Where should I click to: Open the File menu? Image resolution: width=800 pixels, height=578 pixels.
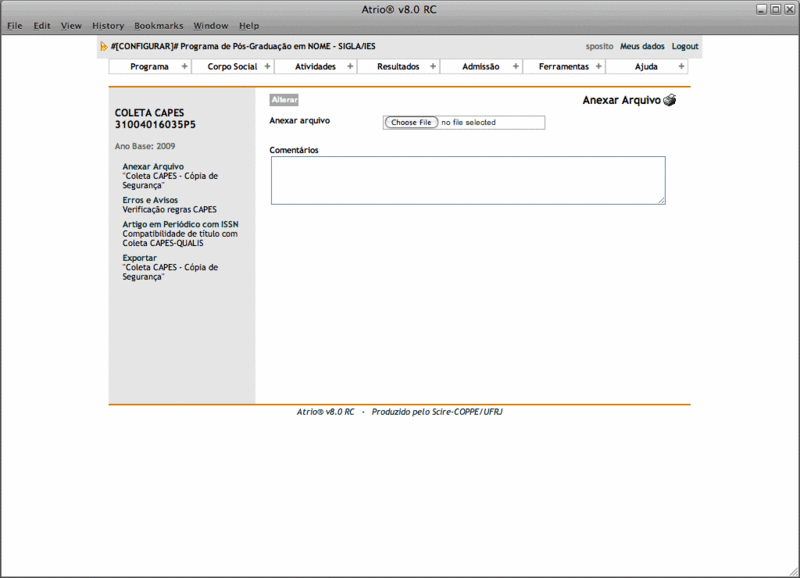point(15,26)
